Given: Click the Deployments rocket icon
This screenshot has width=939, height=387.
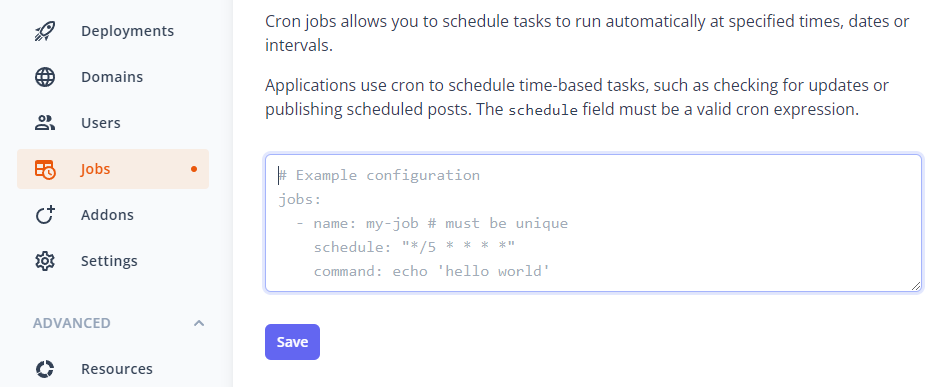Looking at the screenshot, I should 45,31.
